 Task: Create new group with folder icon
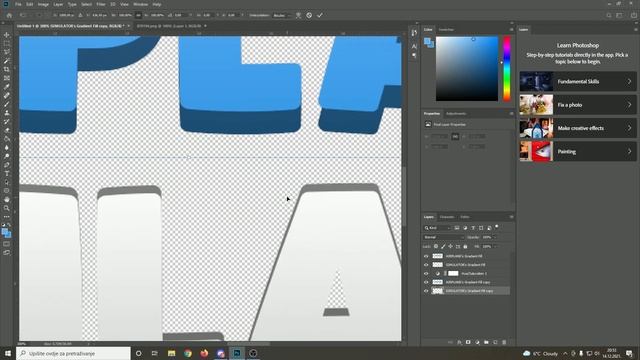point(486,342)
